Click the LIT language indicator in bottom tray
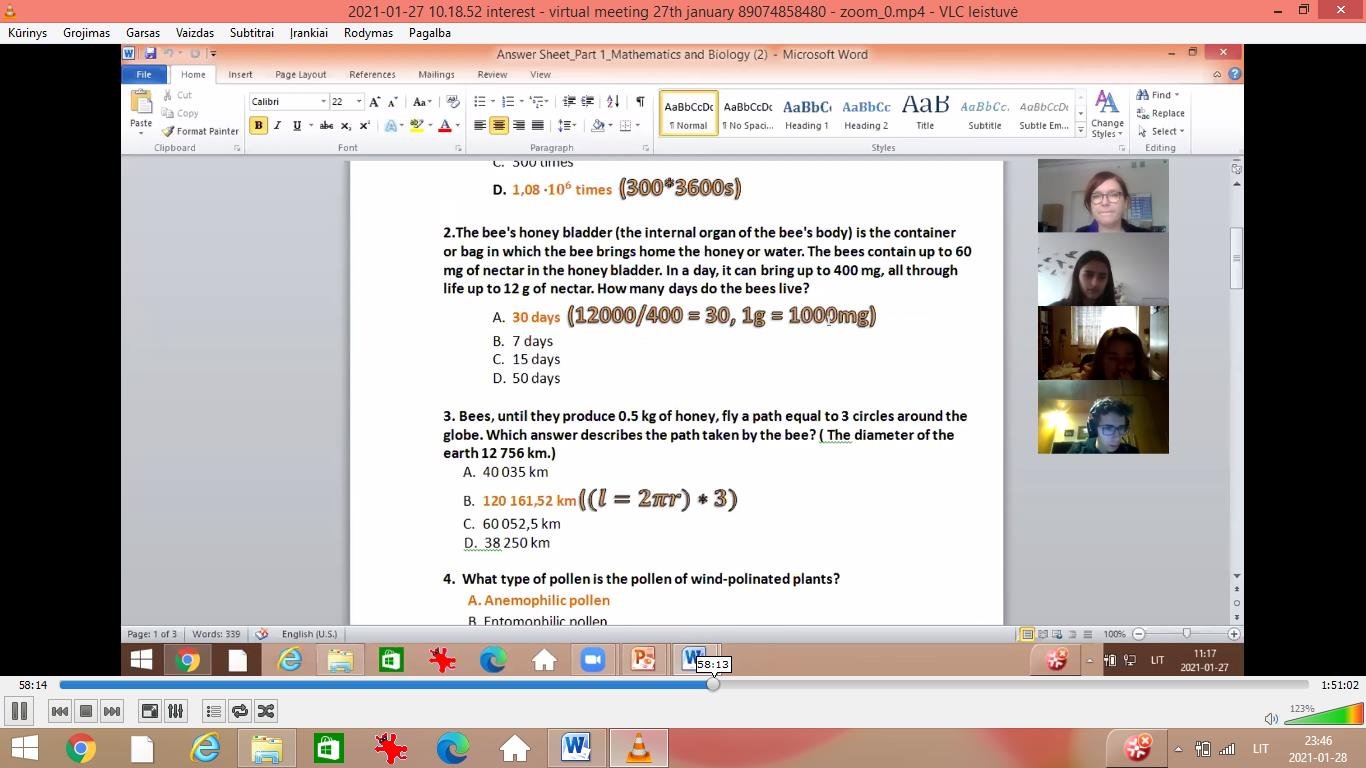The width and height of the screenshot is (1366, 768). click(1260, 748)
